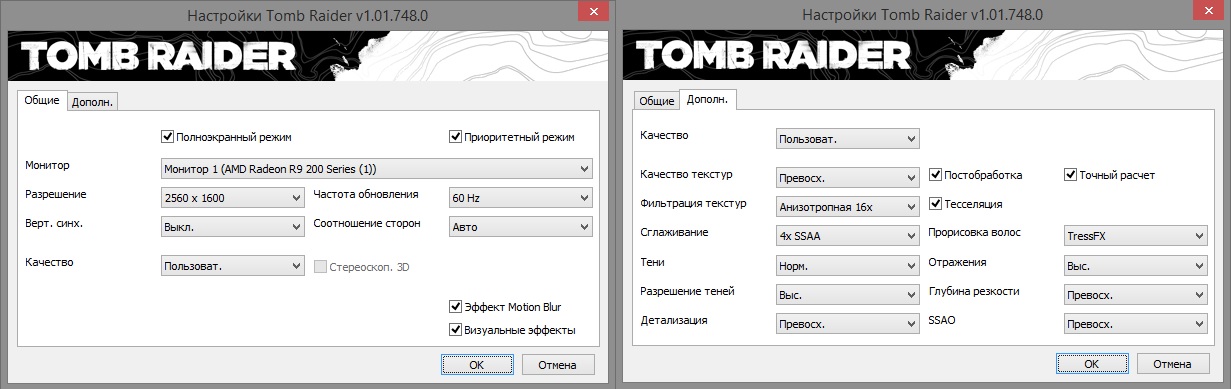Disable Тесселяция checkbox
The image size is (1231, 389).
click(x=966, y=203)
